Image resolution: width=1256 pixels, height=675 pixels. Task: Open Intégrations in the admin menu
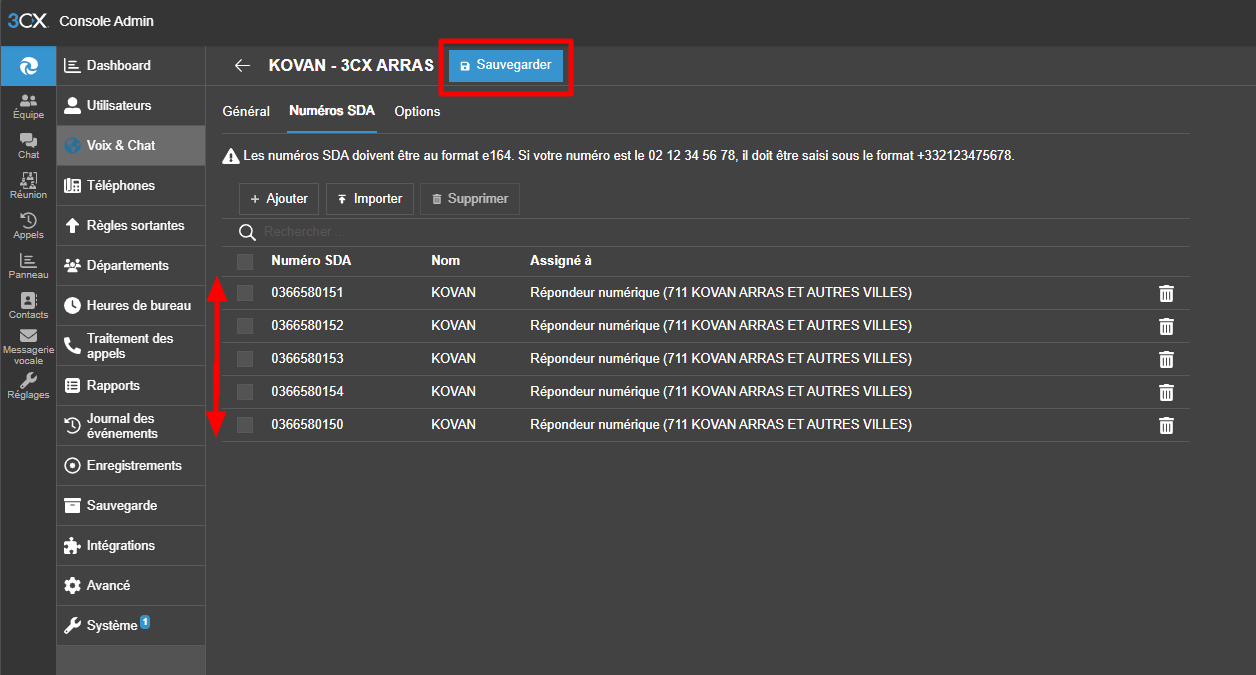click(x=131, y=546)
